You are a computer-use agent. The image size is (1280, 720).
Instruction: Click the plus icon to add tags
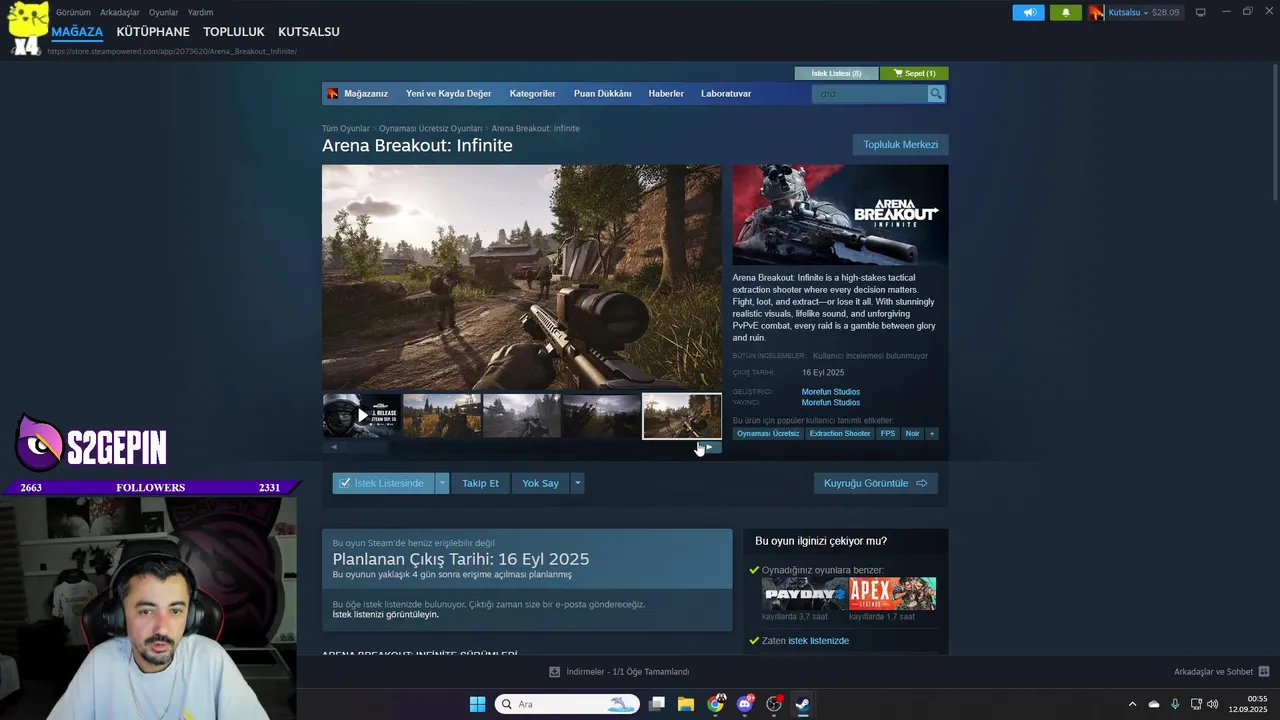tap(932, 434)
